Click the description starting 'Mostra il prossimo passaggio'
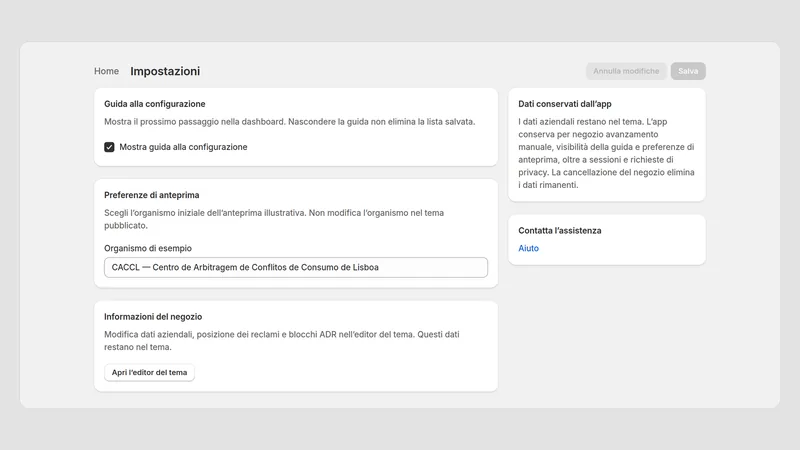The image size is (800, 450). 289,122
